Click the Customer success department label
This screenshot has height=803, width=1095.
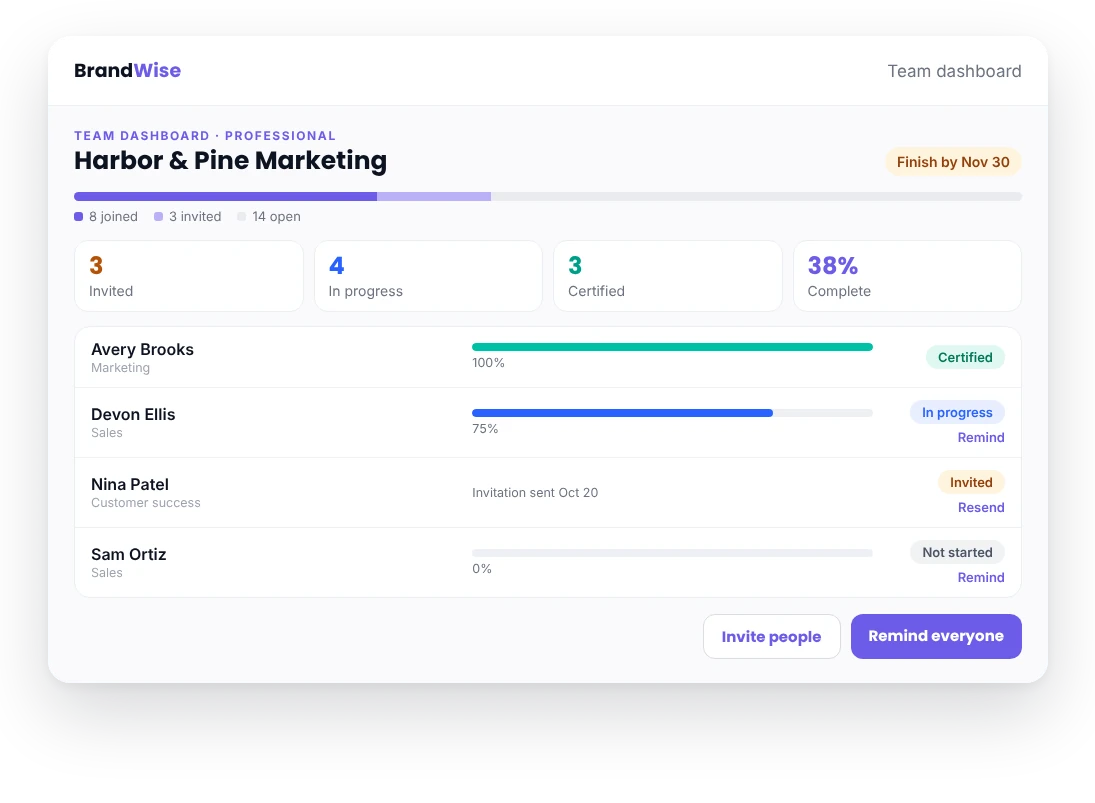(x=145, y=503)
